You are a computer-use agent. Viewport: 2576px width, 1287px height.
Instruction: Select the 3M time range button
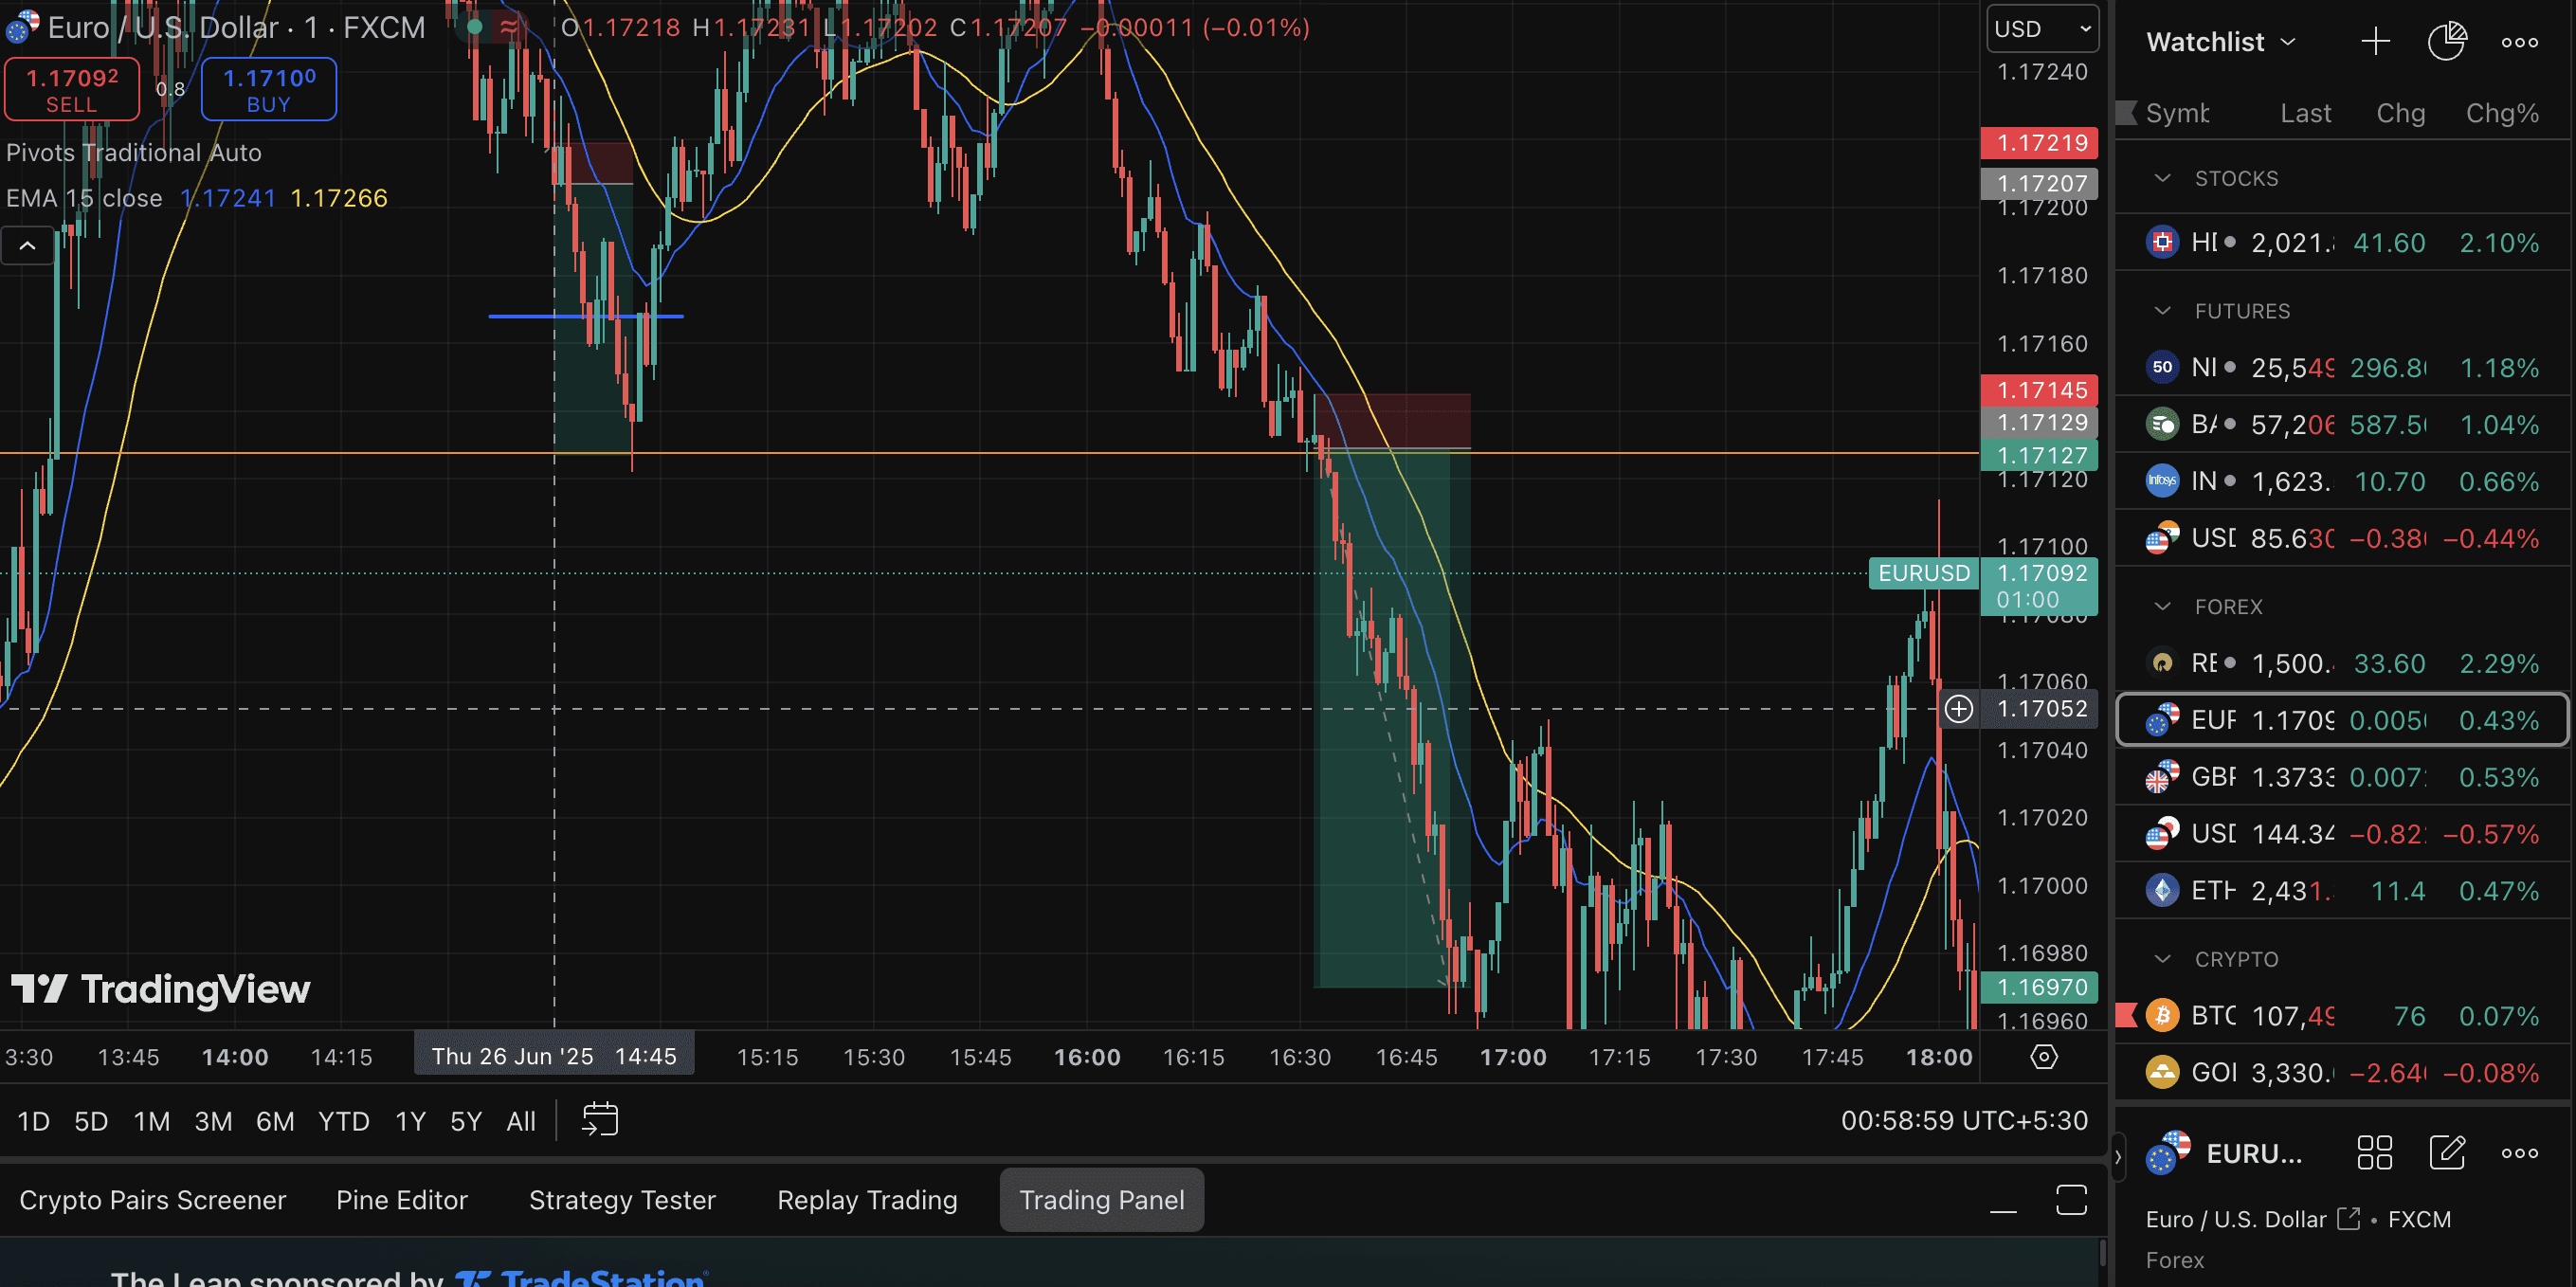213,1121
